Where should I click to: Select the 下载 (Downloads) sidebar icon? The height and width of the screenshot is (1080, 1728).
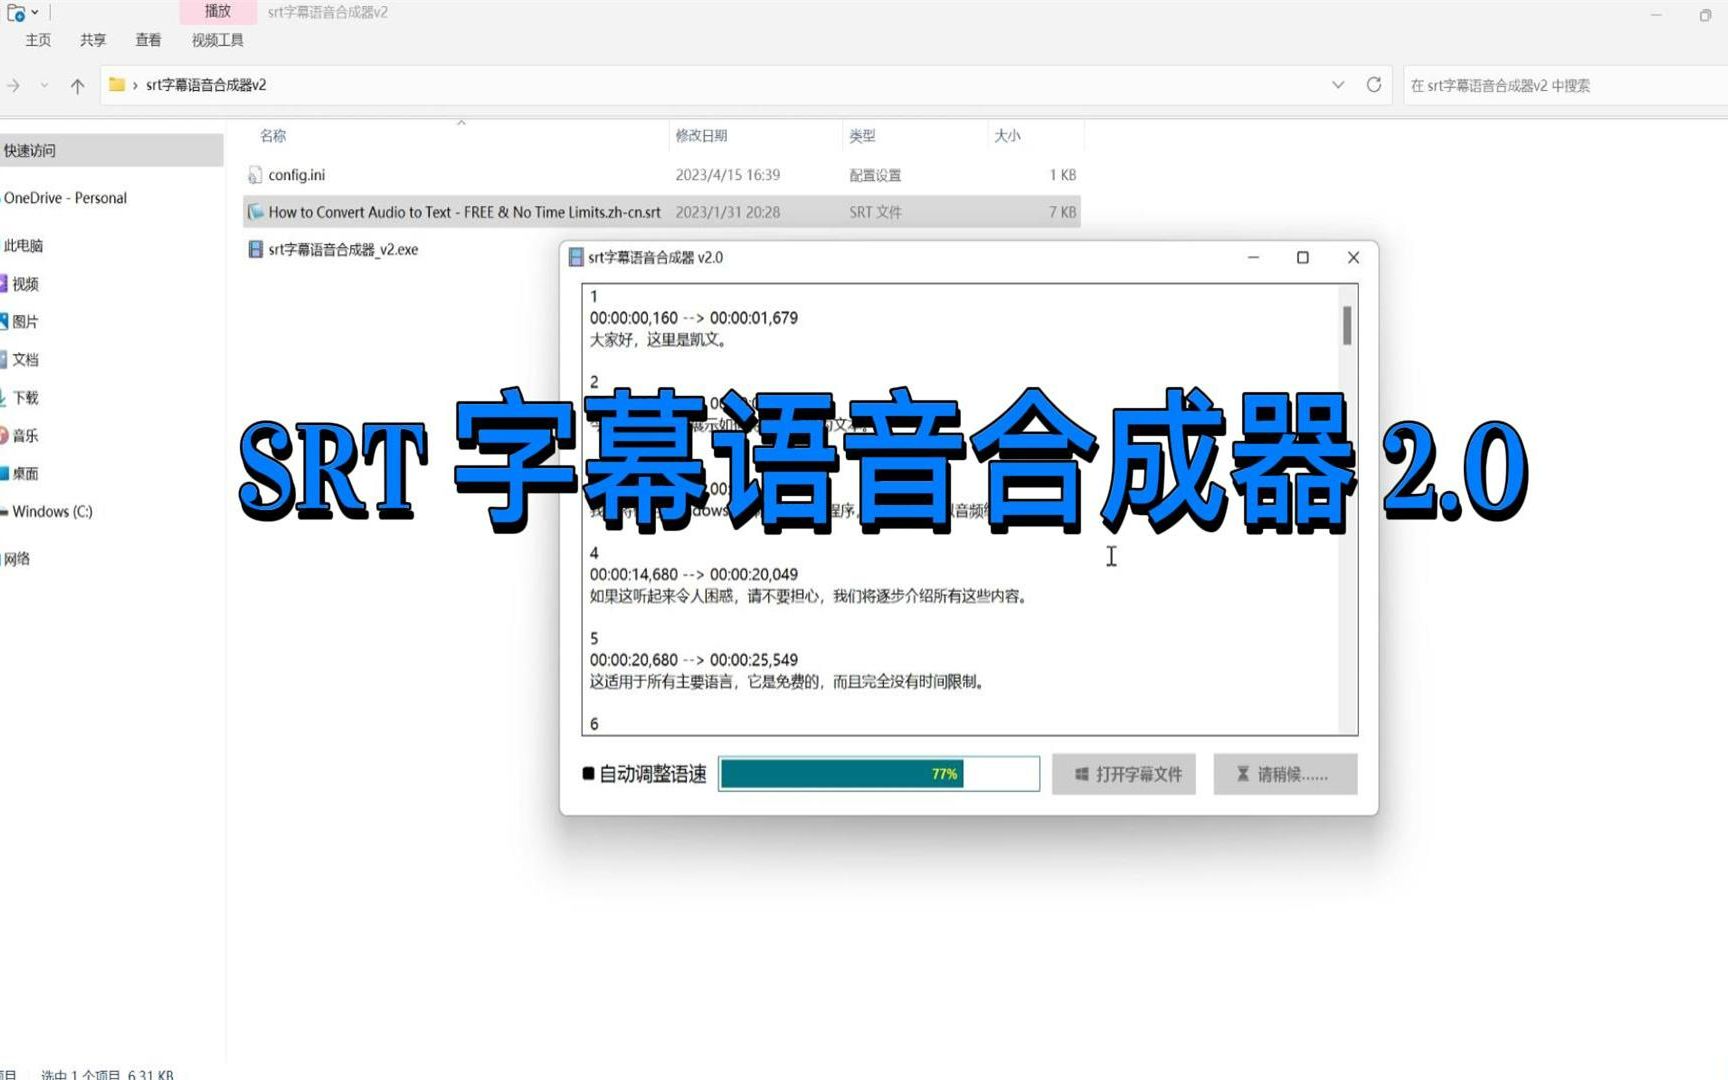tap(24, 397)
